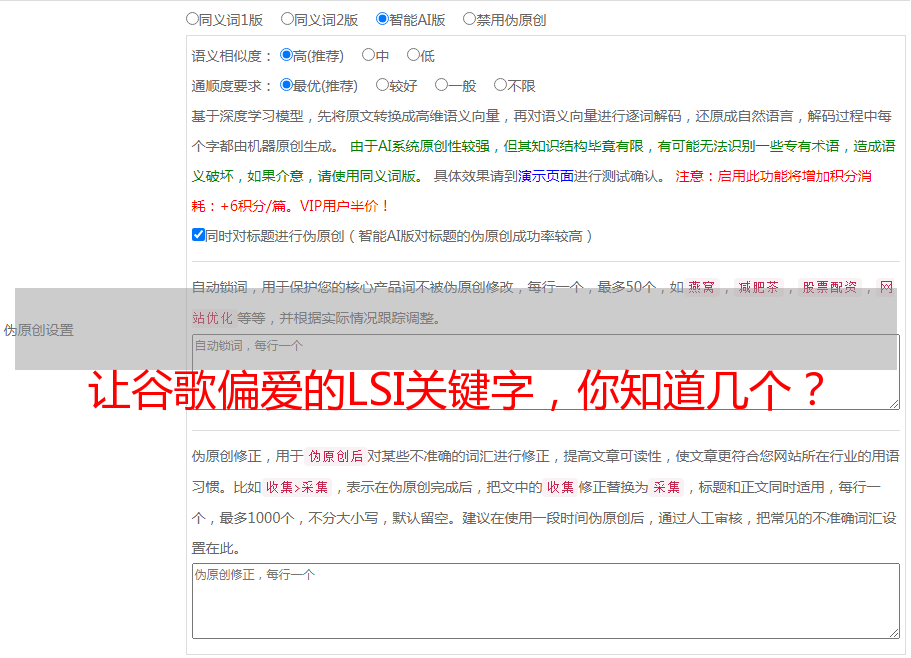Select the 同义词2版 radio option
Screen dimensions: 911x658
[x=287, y=19]
